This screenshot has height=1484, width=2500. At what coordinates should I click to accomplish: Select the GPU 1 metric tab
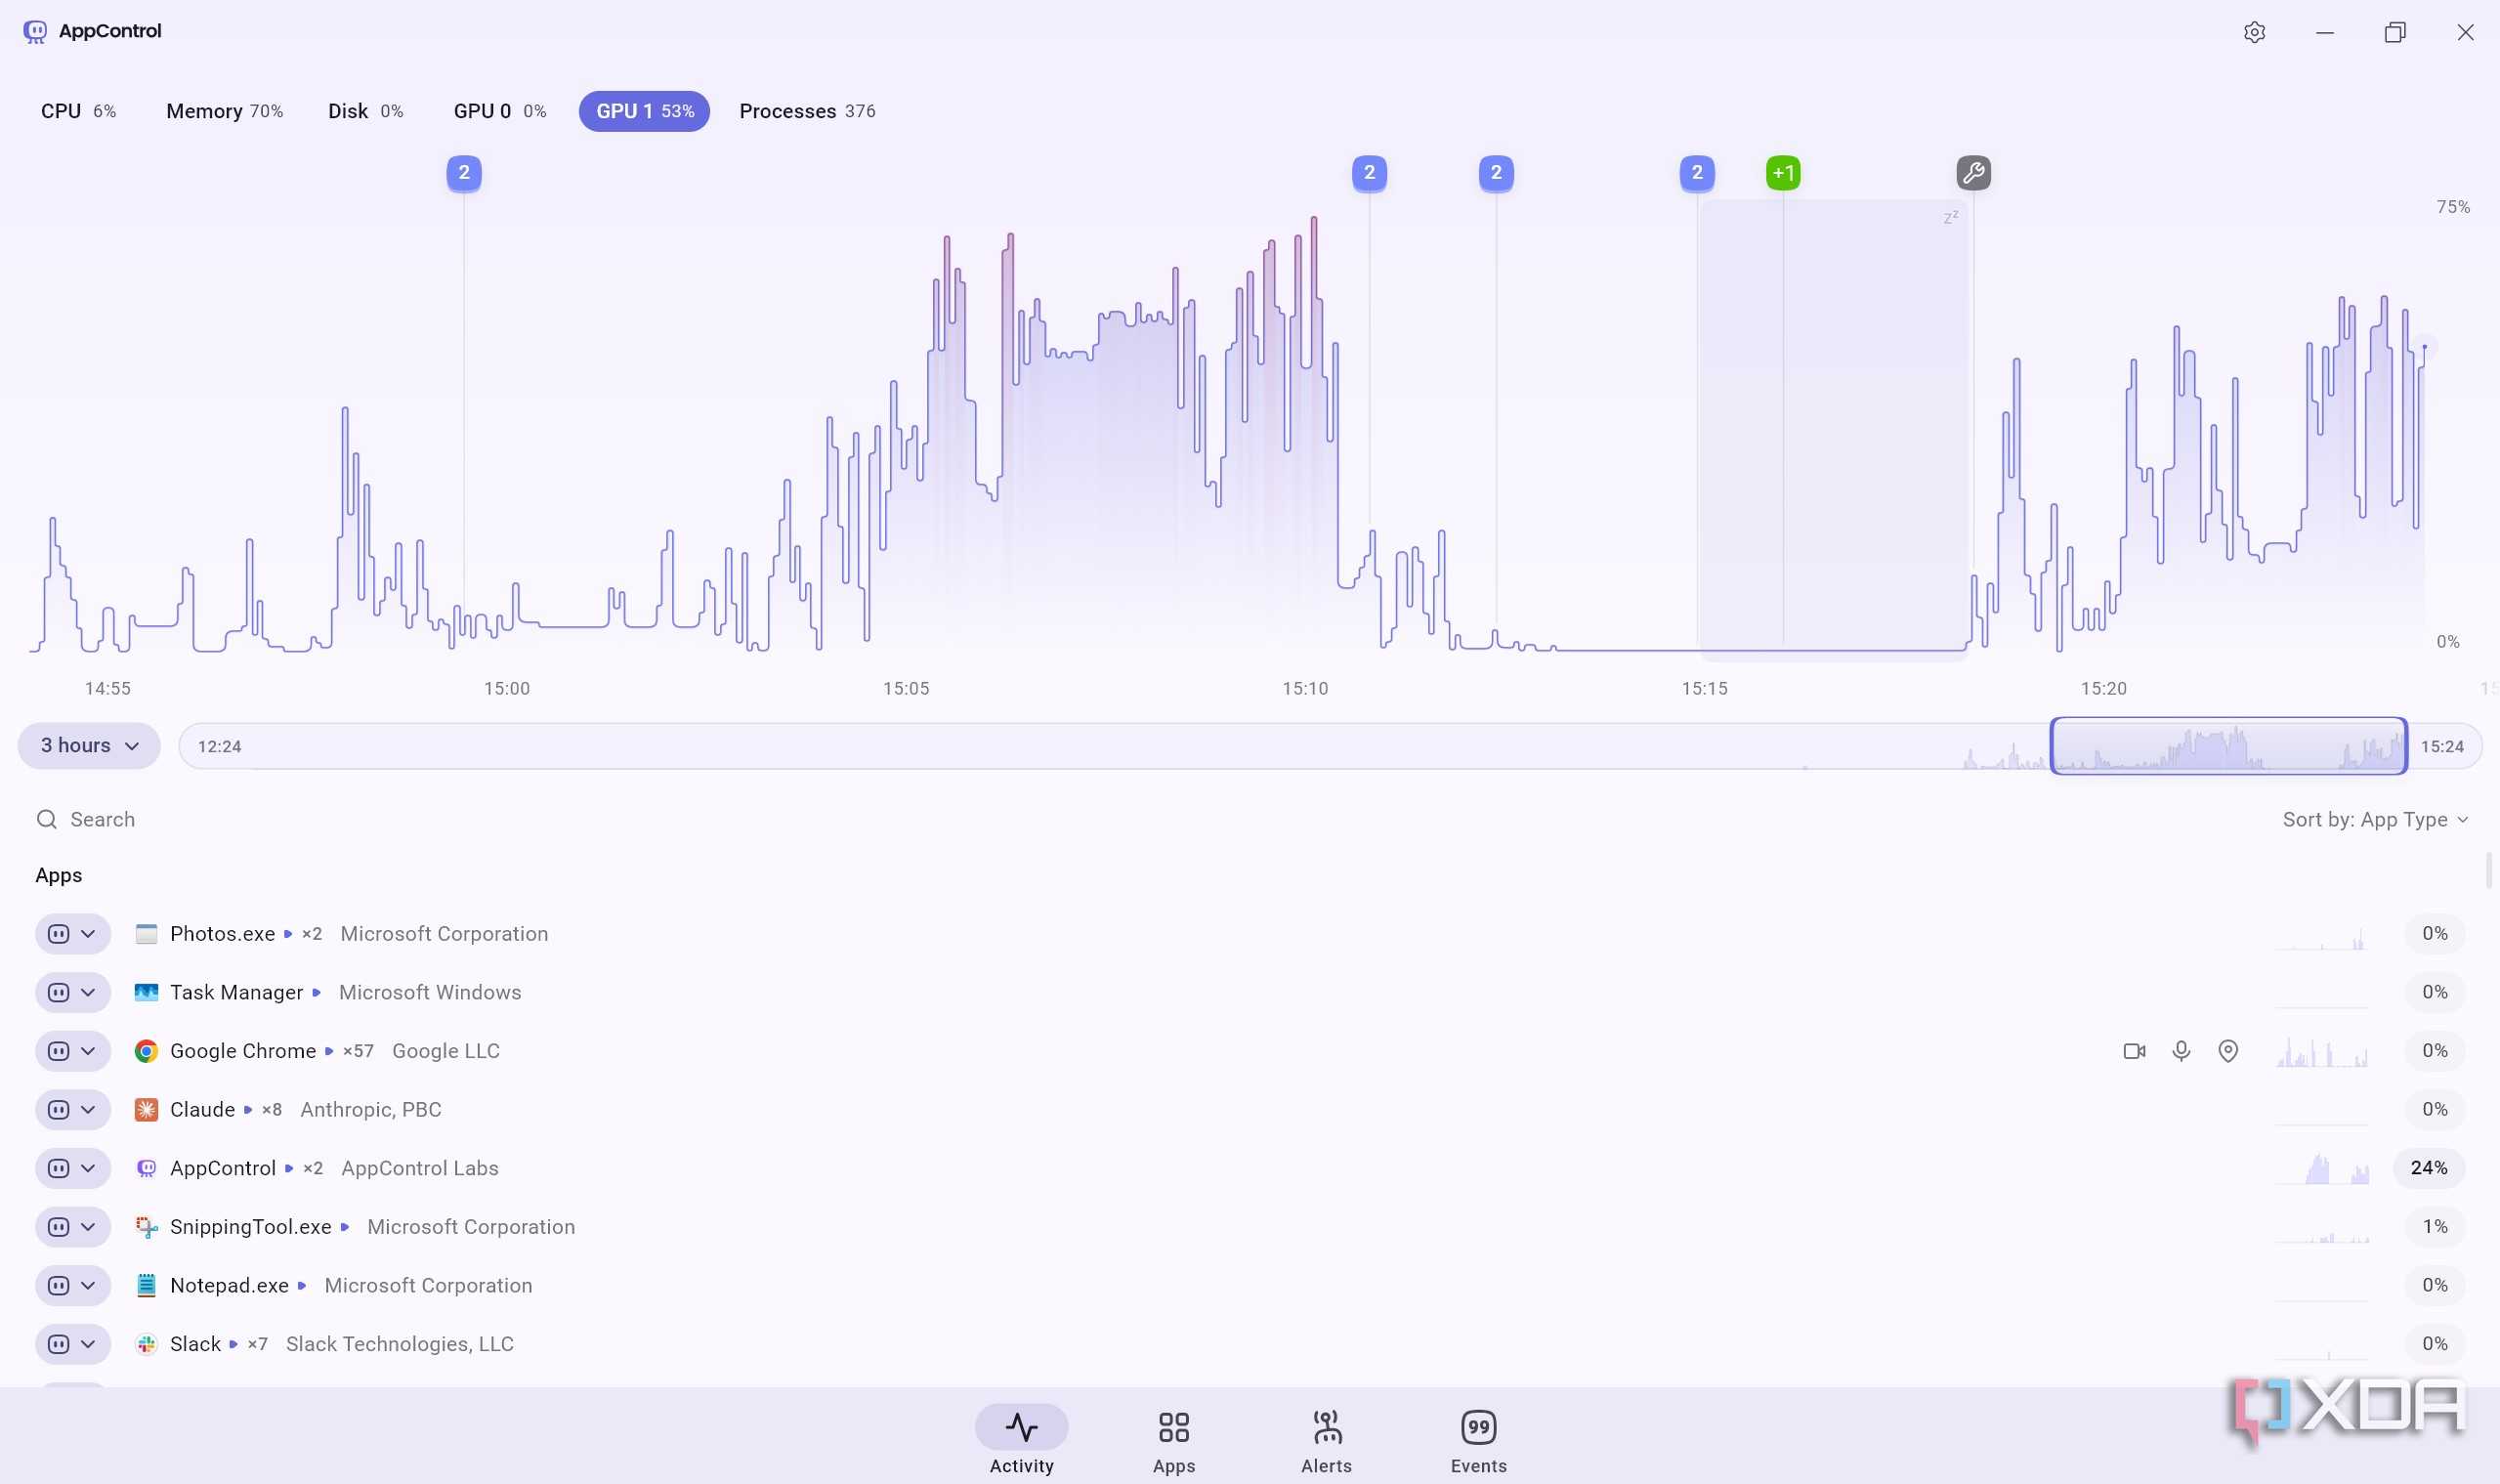click(644, 111)
